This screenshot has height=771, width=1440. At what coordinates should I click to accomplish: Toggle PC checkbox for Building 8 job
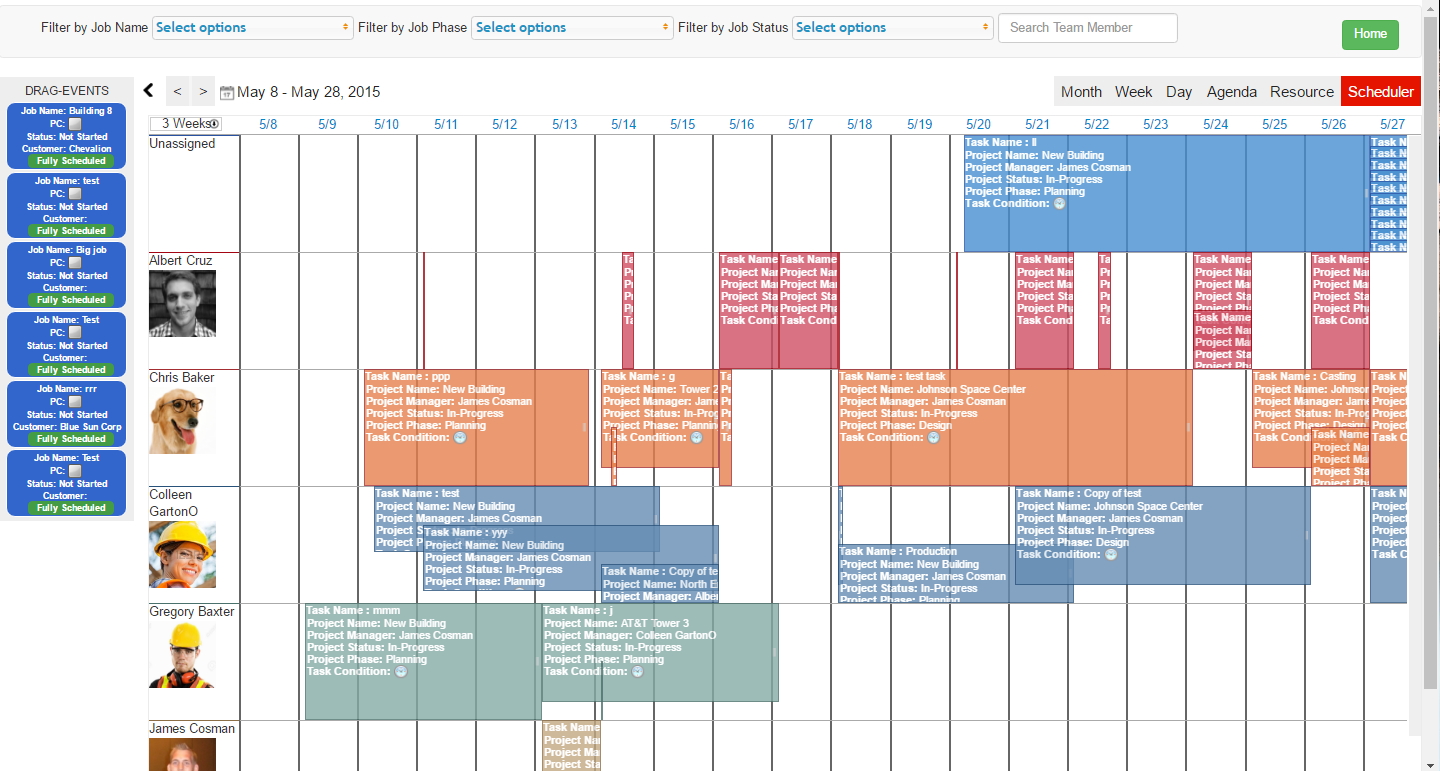[x=75, y=124]
